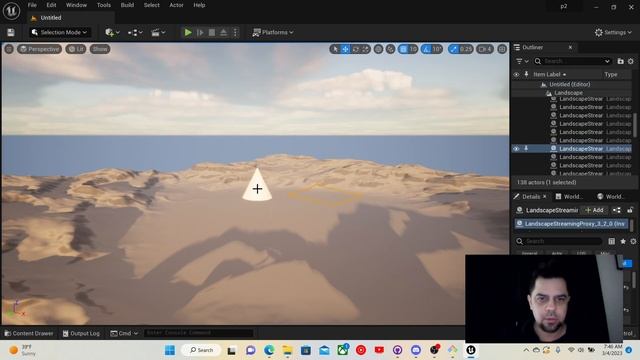Toggle the Details panel lock icon
Screen dimensions: 640x360
[630, 210]
